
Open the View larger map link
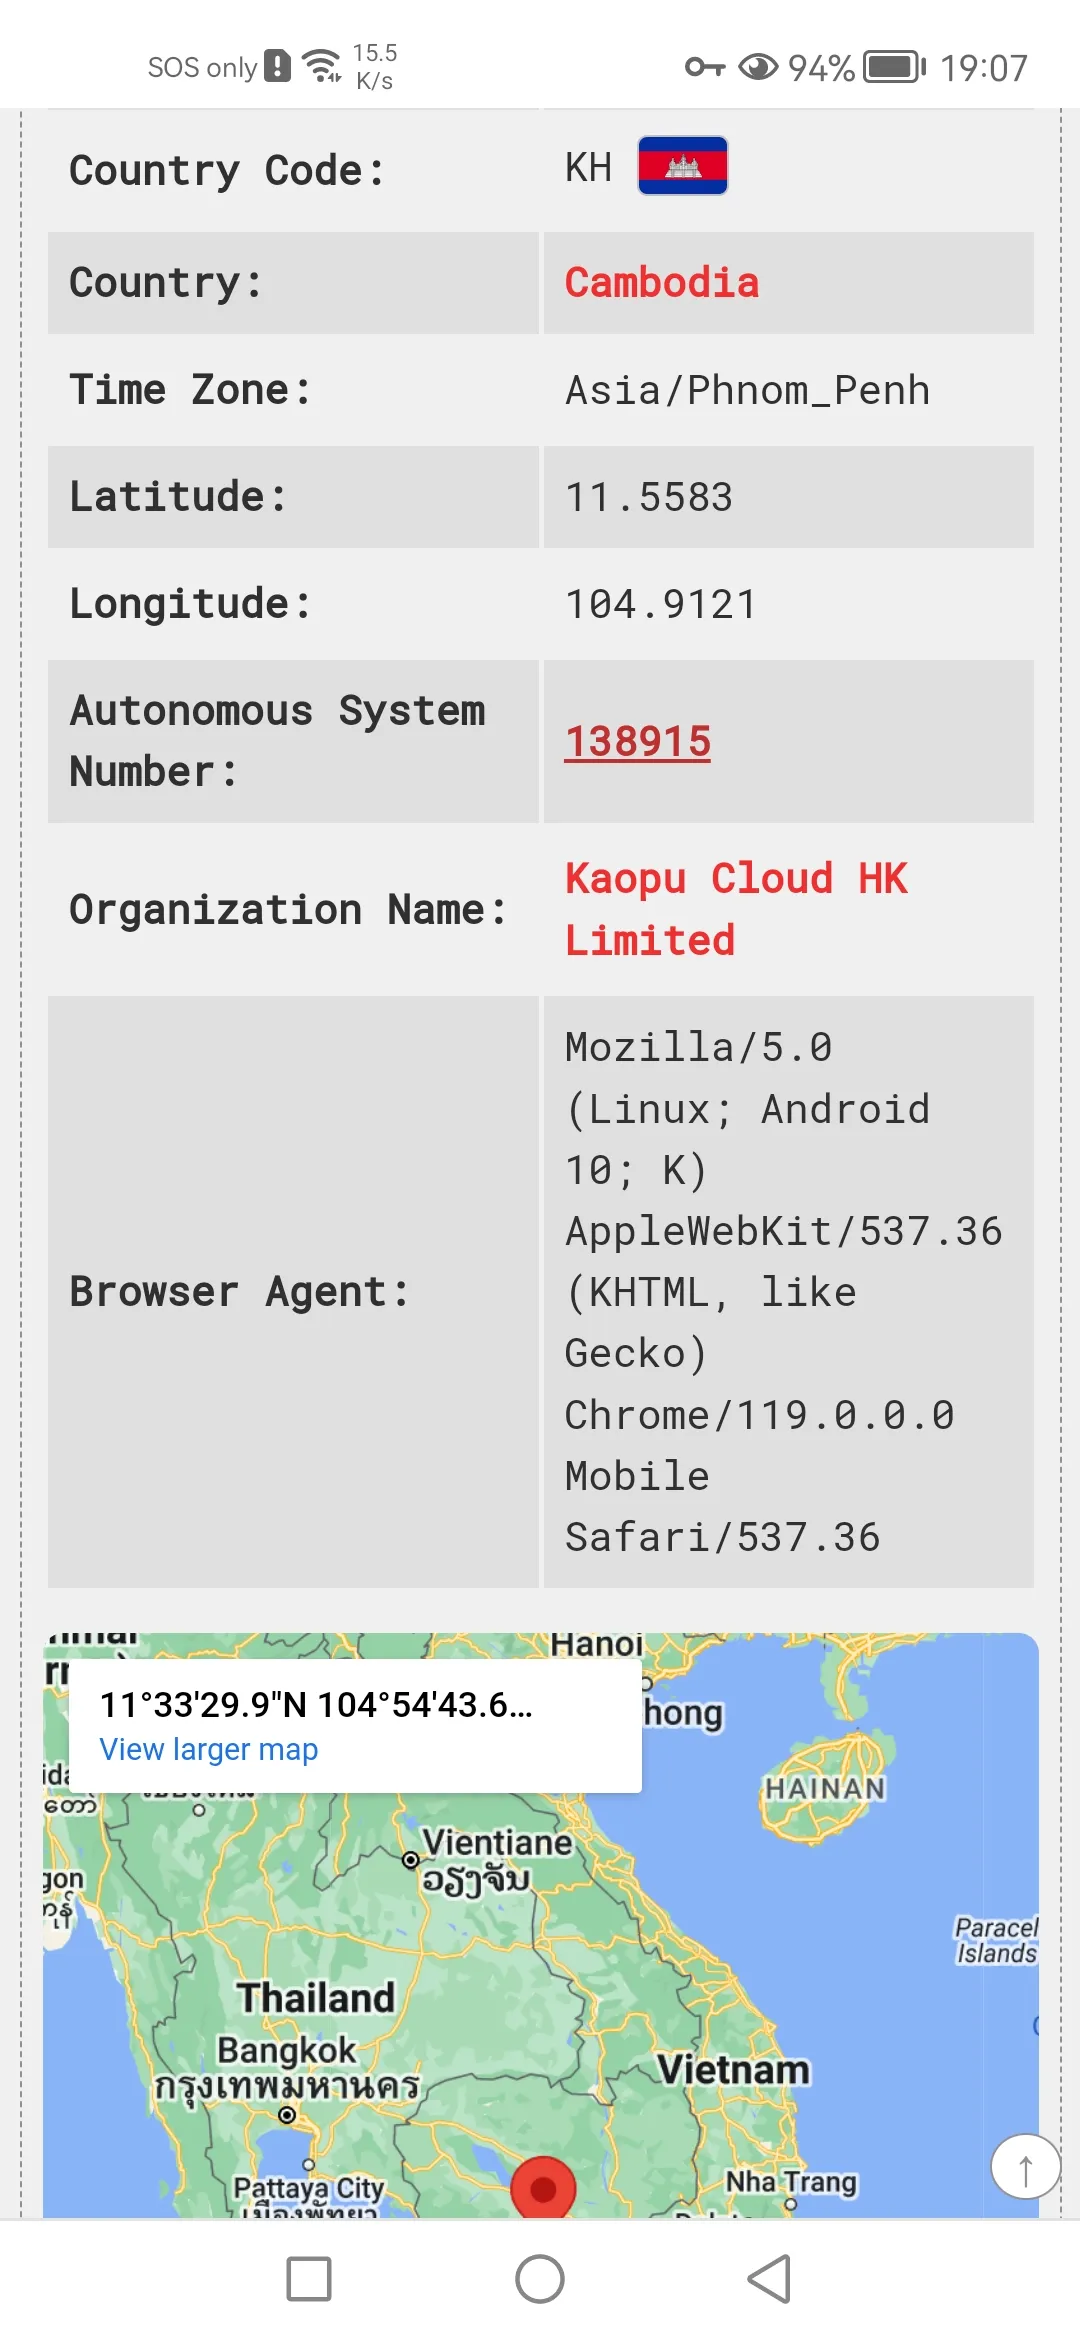[209, 1749]
